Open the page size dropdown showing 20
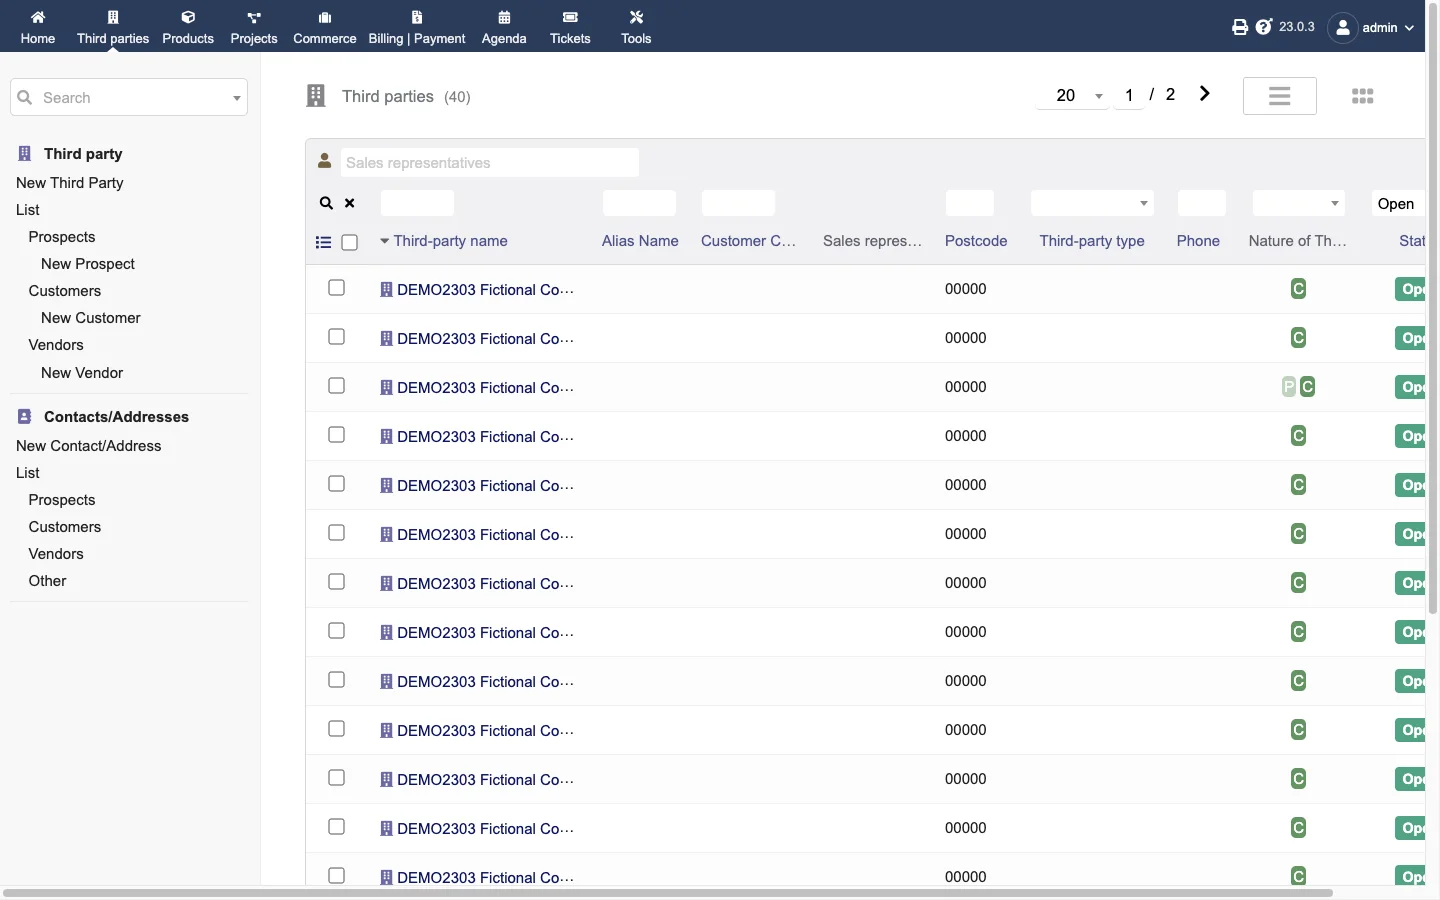This screenshot has width=1440, height=900. [x=1073, y=95]
